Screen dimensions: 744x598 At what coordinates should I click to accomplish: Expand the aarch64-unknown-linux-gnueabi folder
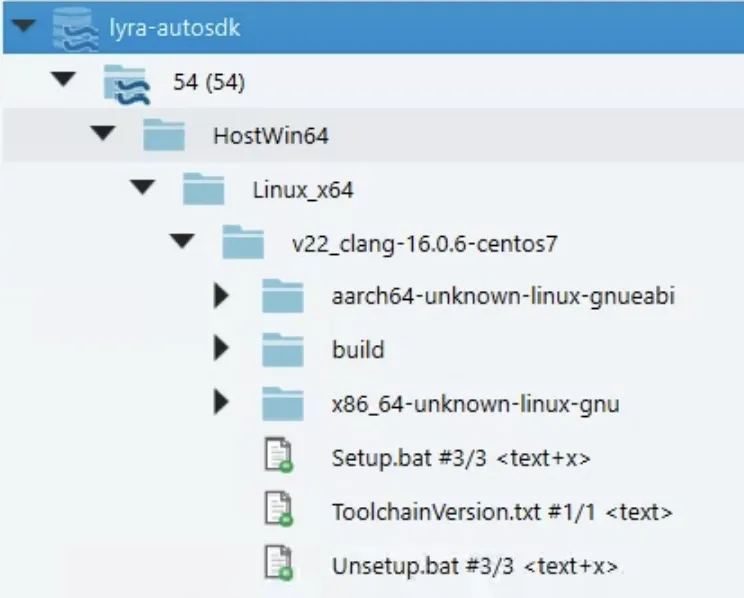(222, 296)
